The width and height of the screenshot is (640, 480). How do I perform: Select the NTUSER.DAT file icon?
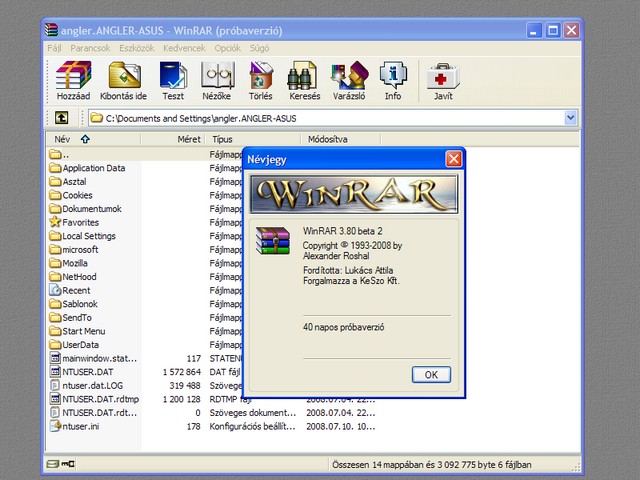point(55,372)
